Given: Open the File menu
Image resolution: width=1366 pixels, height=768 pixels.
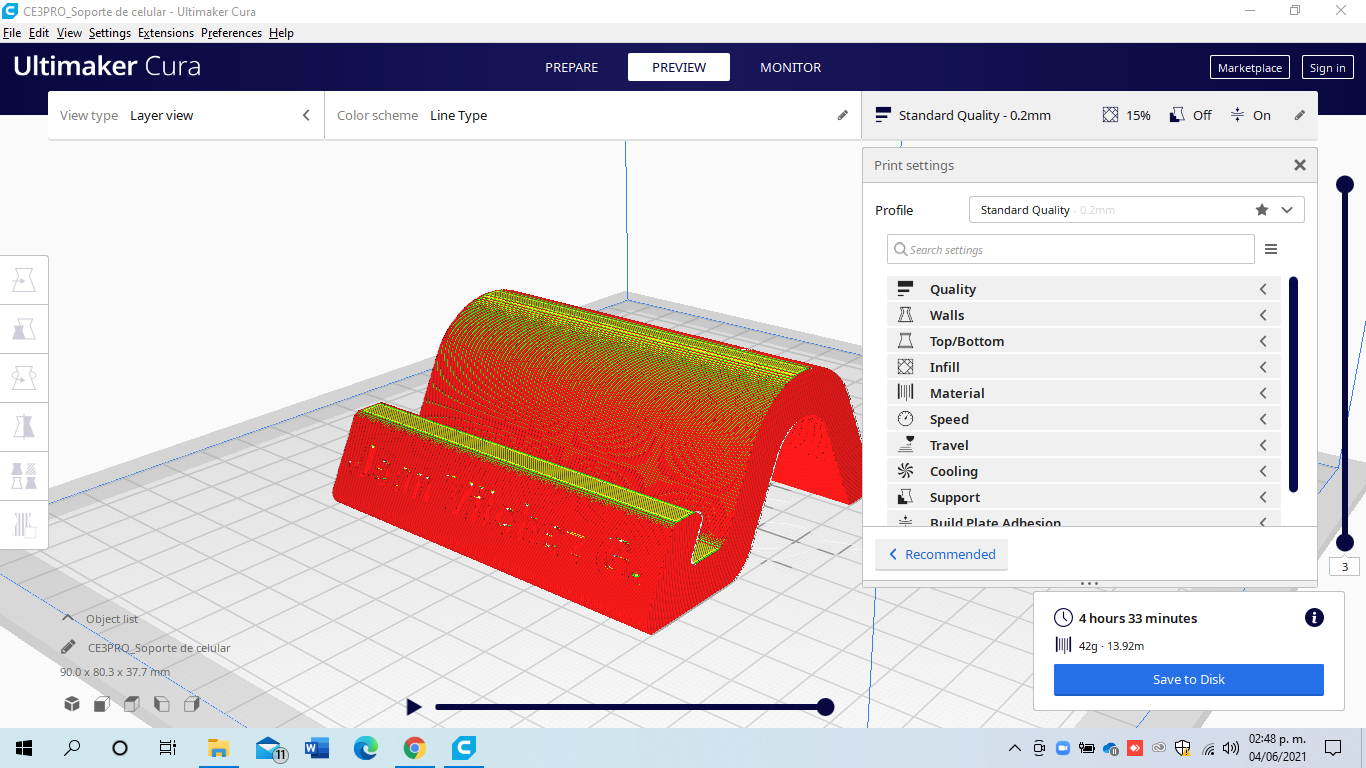Looking at the screenshot, I should point(12,33).
